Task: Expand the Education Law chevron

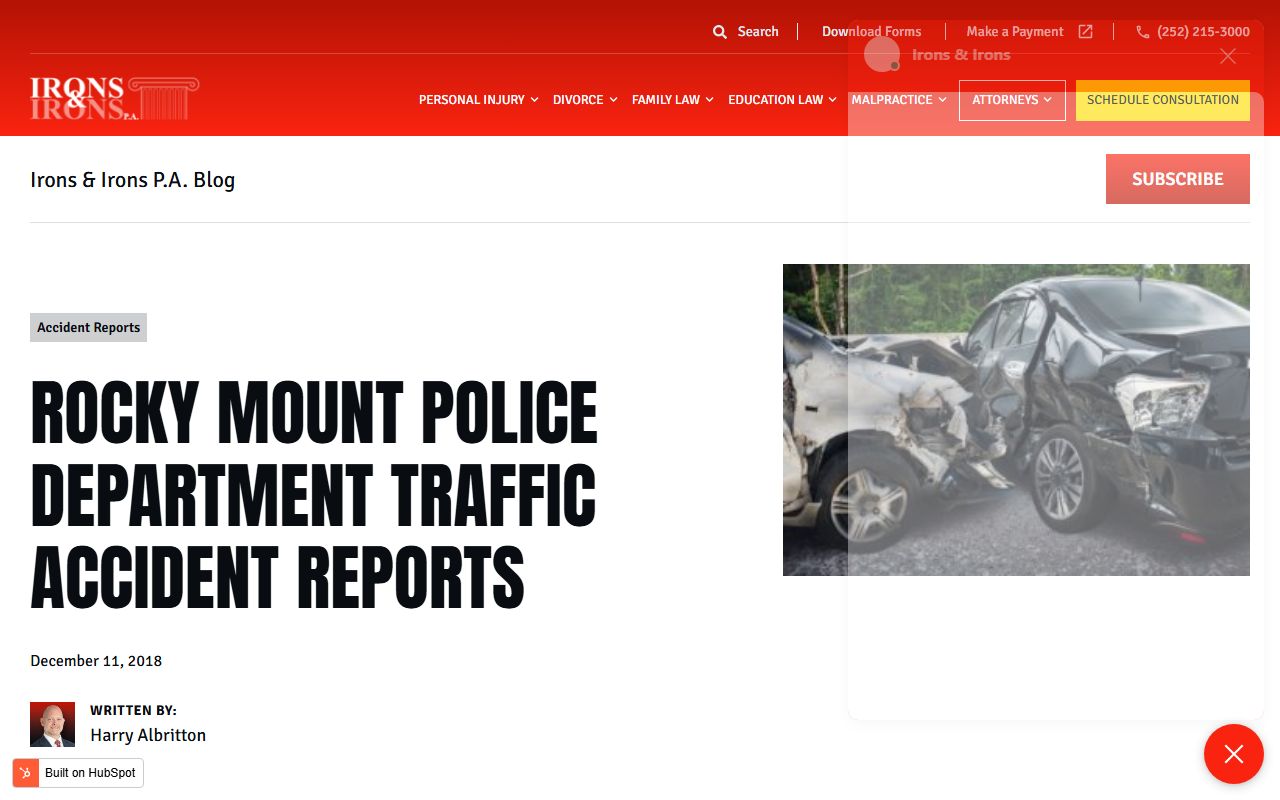Action: click(x=832, y=100)
